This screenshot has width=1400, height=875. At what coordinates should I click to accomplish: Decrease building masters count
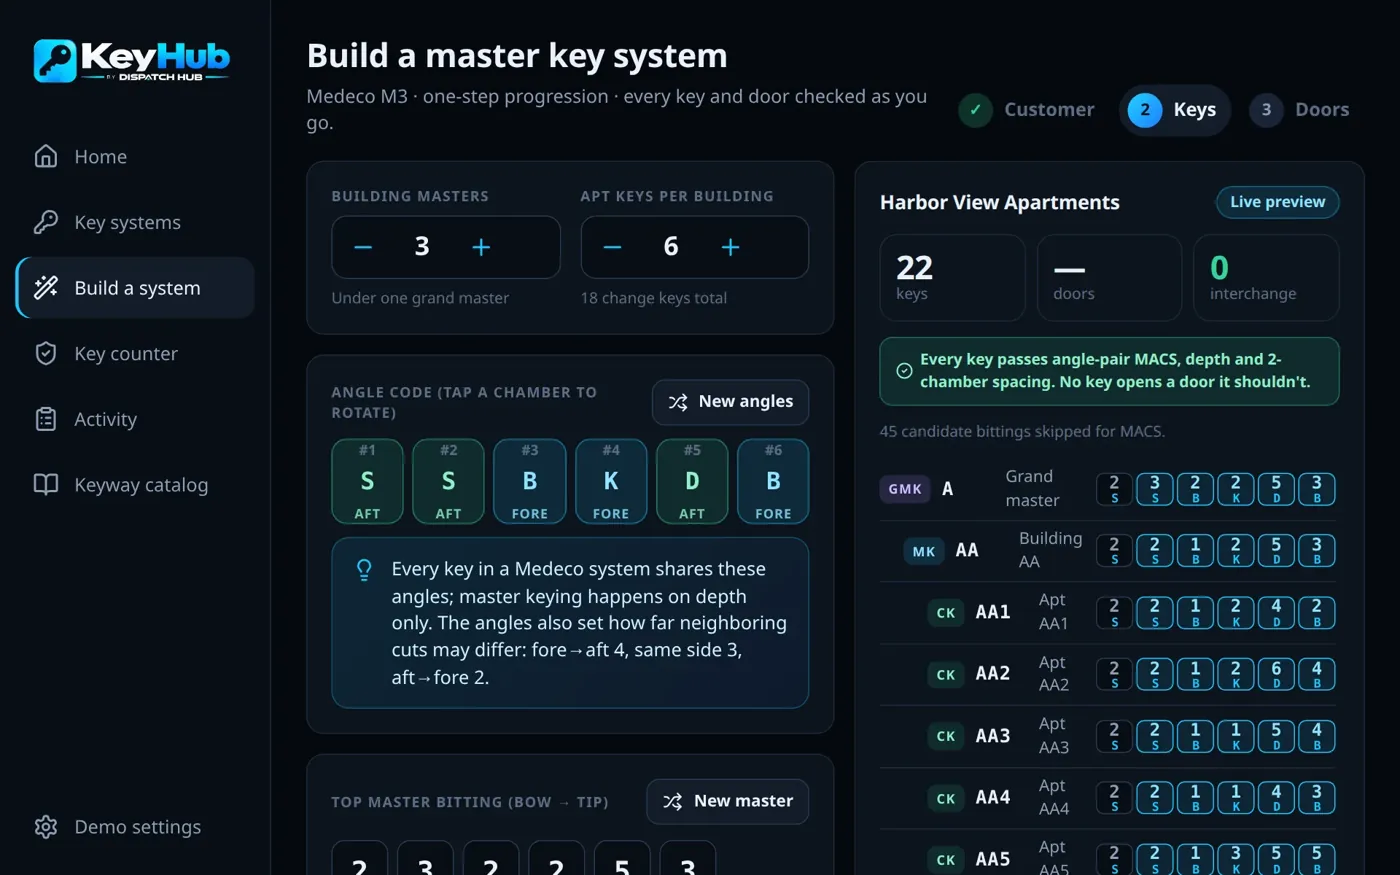363,247
